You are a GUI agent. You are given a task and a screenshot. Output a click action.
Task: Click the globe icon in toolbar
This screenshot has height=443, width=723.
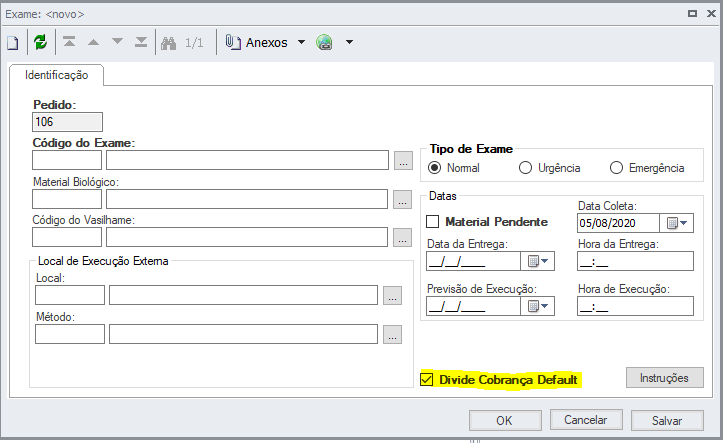pyautogui.click(x=324, y=43)
